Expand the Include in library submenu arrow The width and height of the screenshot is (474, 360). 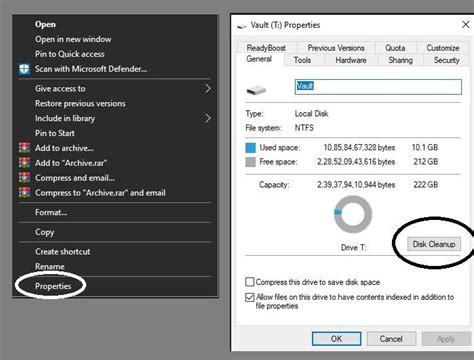(x=208, y=118)
